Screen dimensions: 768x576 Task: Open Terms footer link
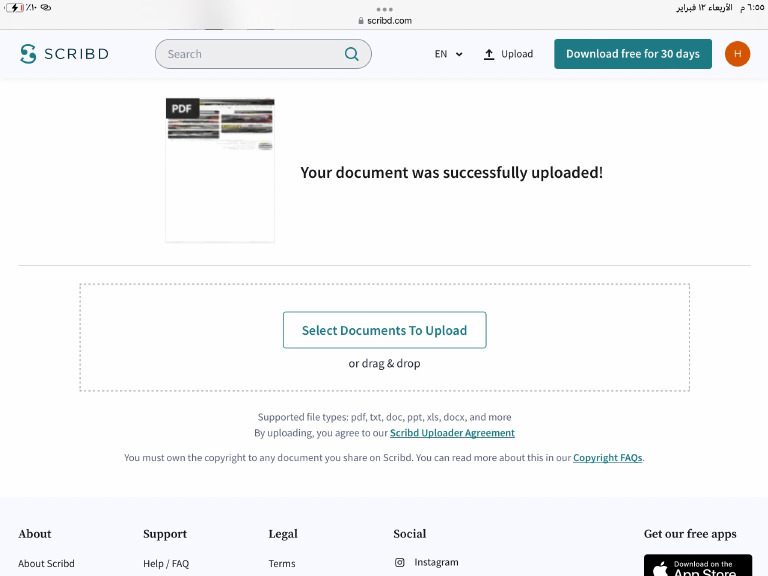coord(282,563)
